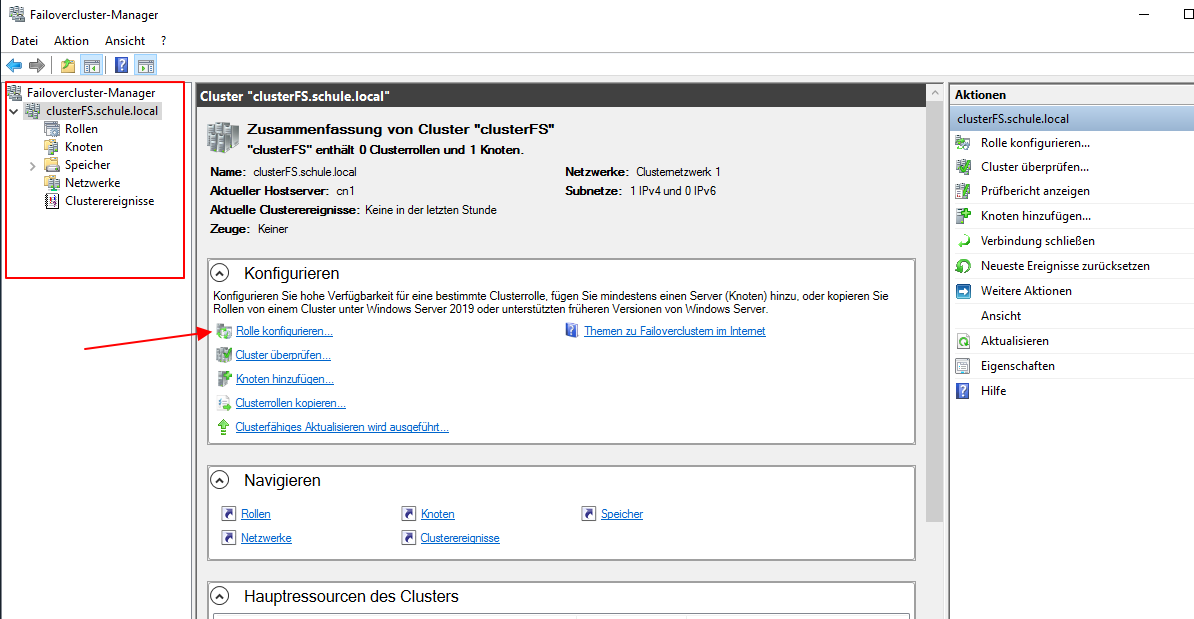Click the Aktualisieren refresh icon
This screenshot has height=619, width=1194.
pos(964,340)
